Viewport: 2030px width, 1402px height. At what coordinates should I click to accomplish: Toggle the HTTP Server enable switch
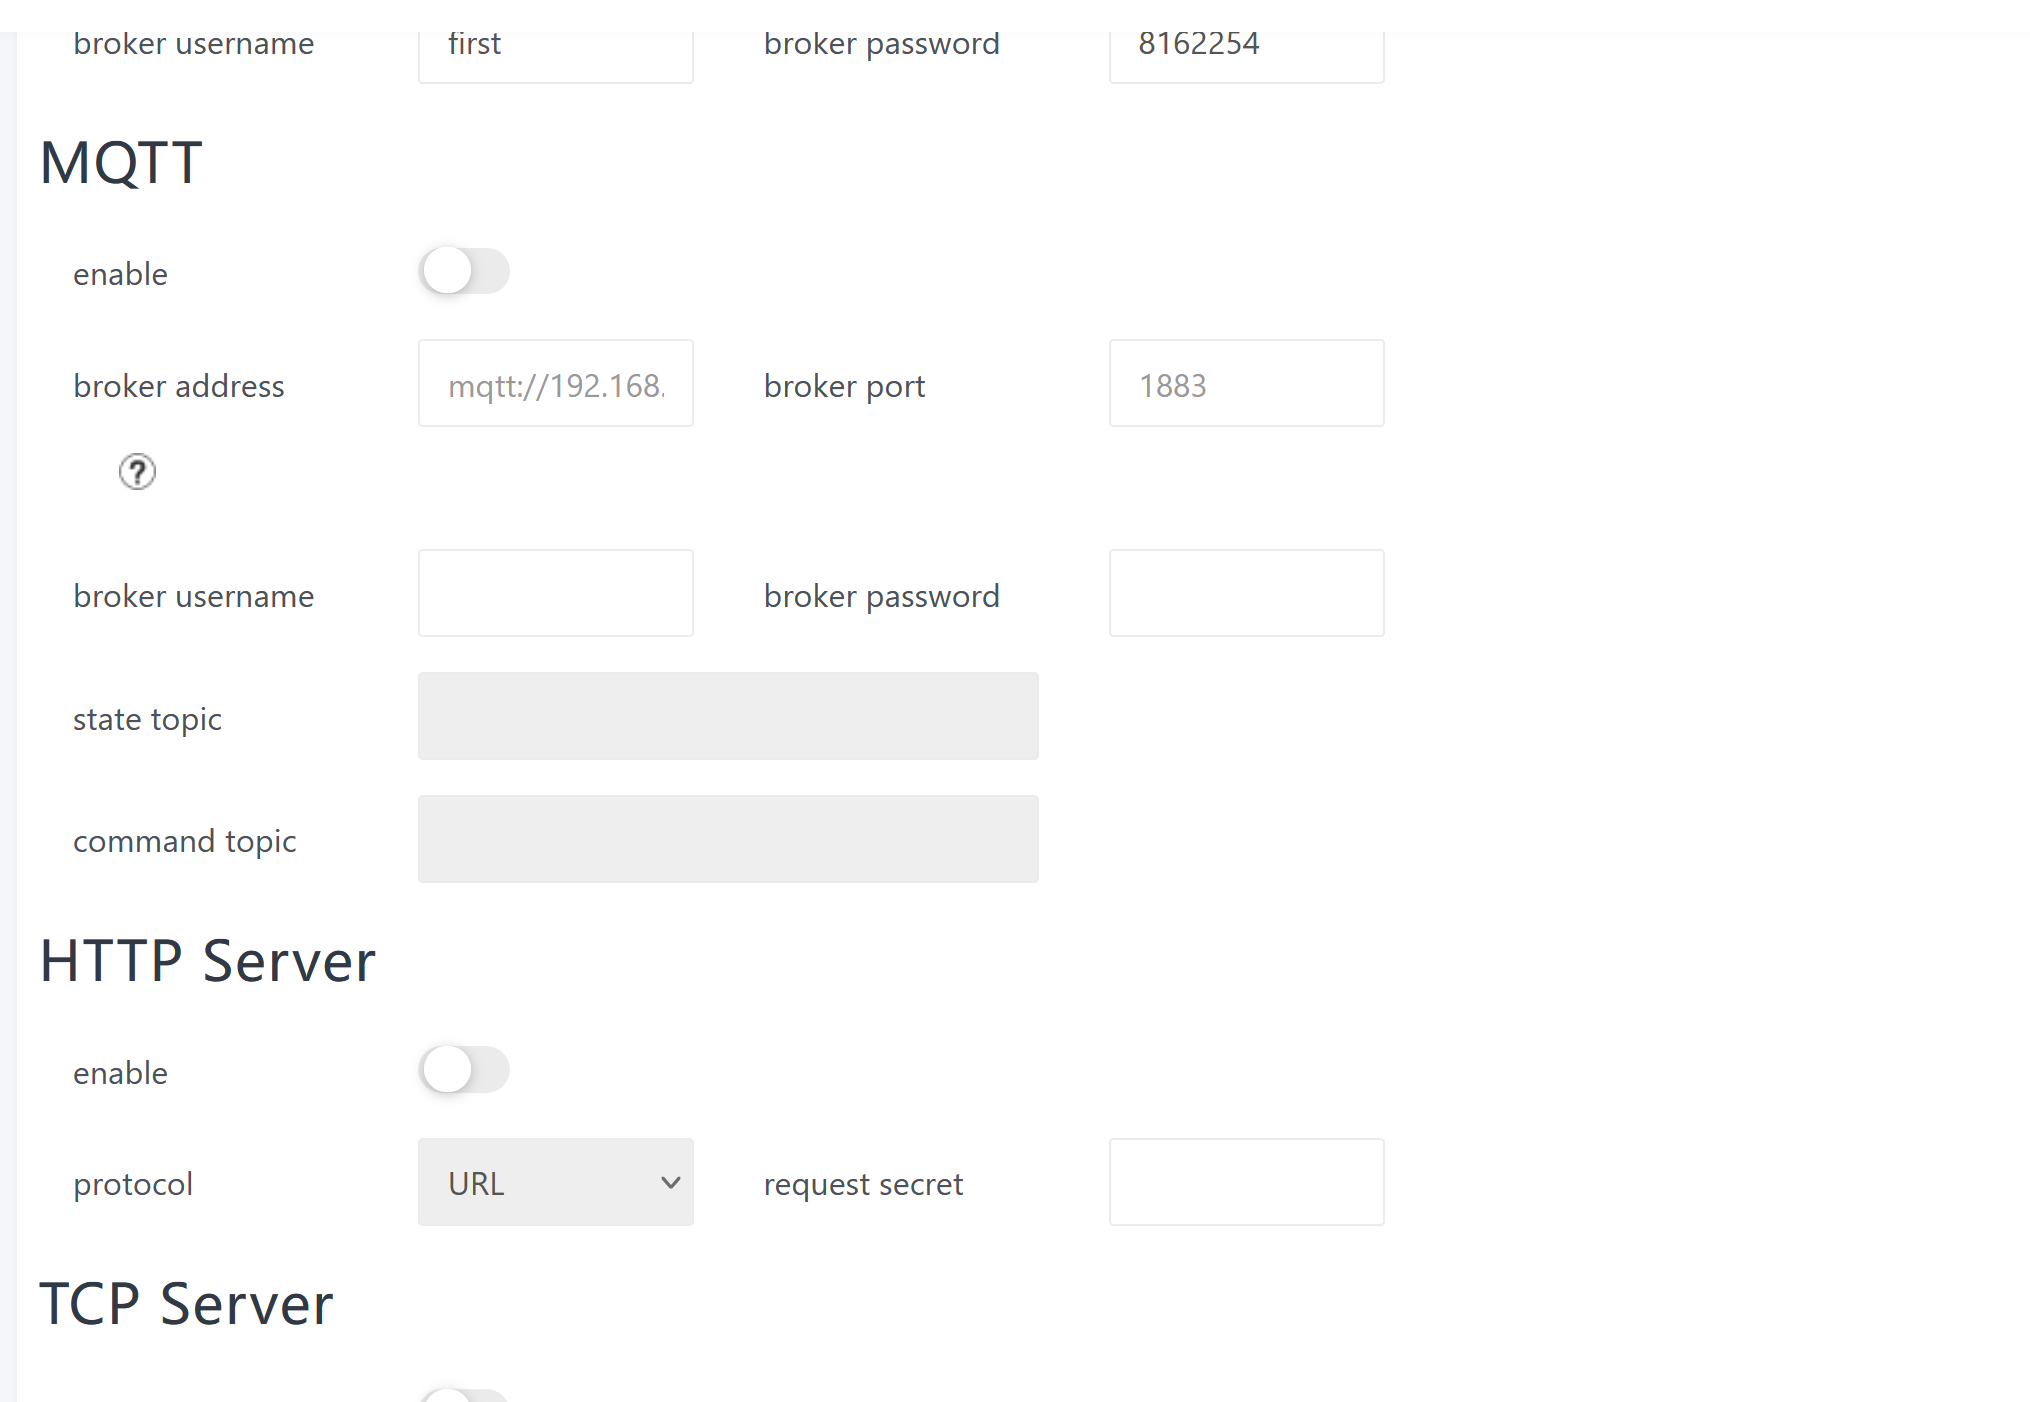pos(464,1070)
